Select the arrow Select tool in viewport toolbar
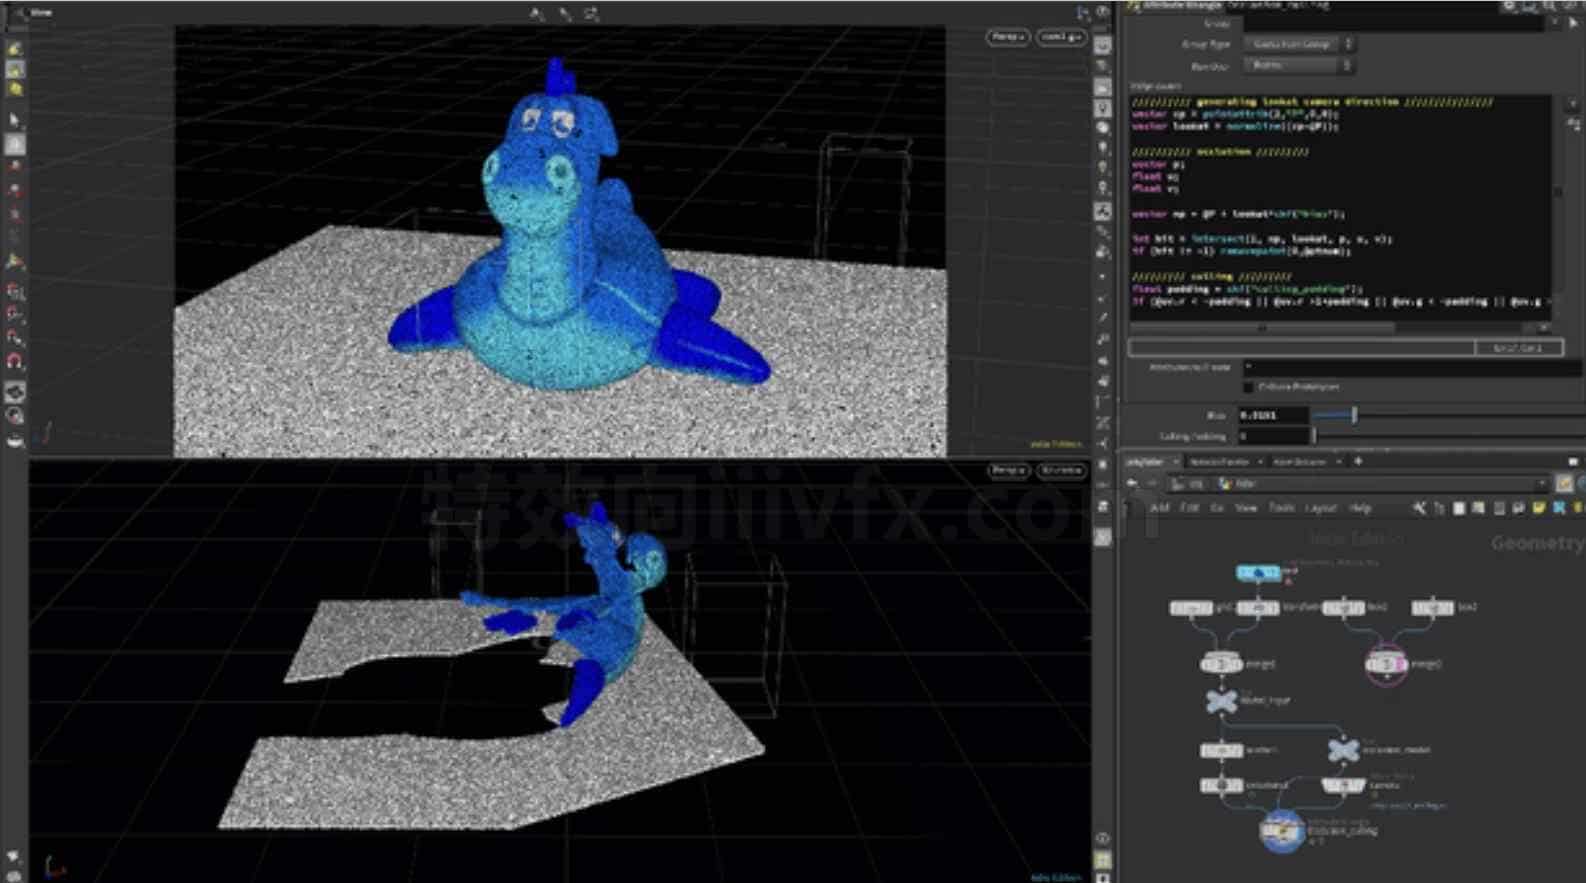 15,120
